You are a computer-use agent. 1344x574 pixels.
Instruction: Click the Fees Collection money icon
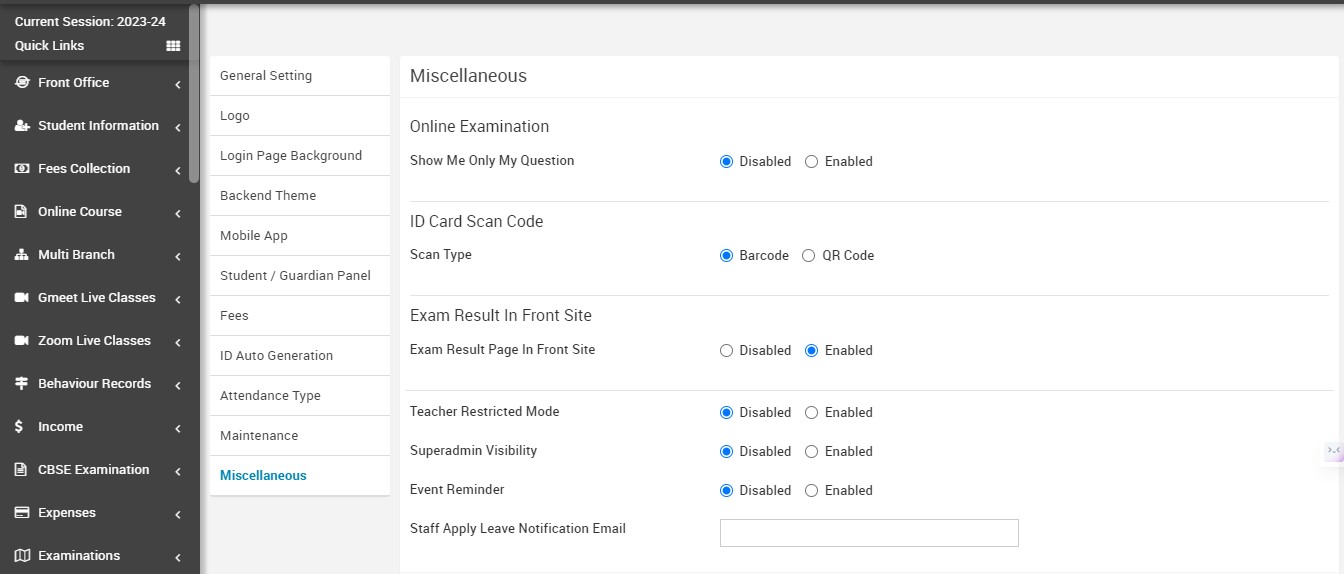pos(22,169)
